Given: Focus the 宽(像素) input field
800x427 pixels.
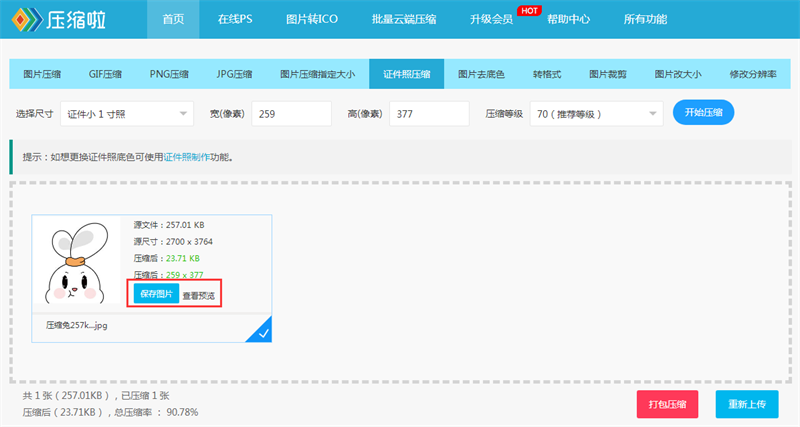Looking at the screenshot, I should tap(291, 114).
